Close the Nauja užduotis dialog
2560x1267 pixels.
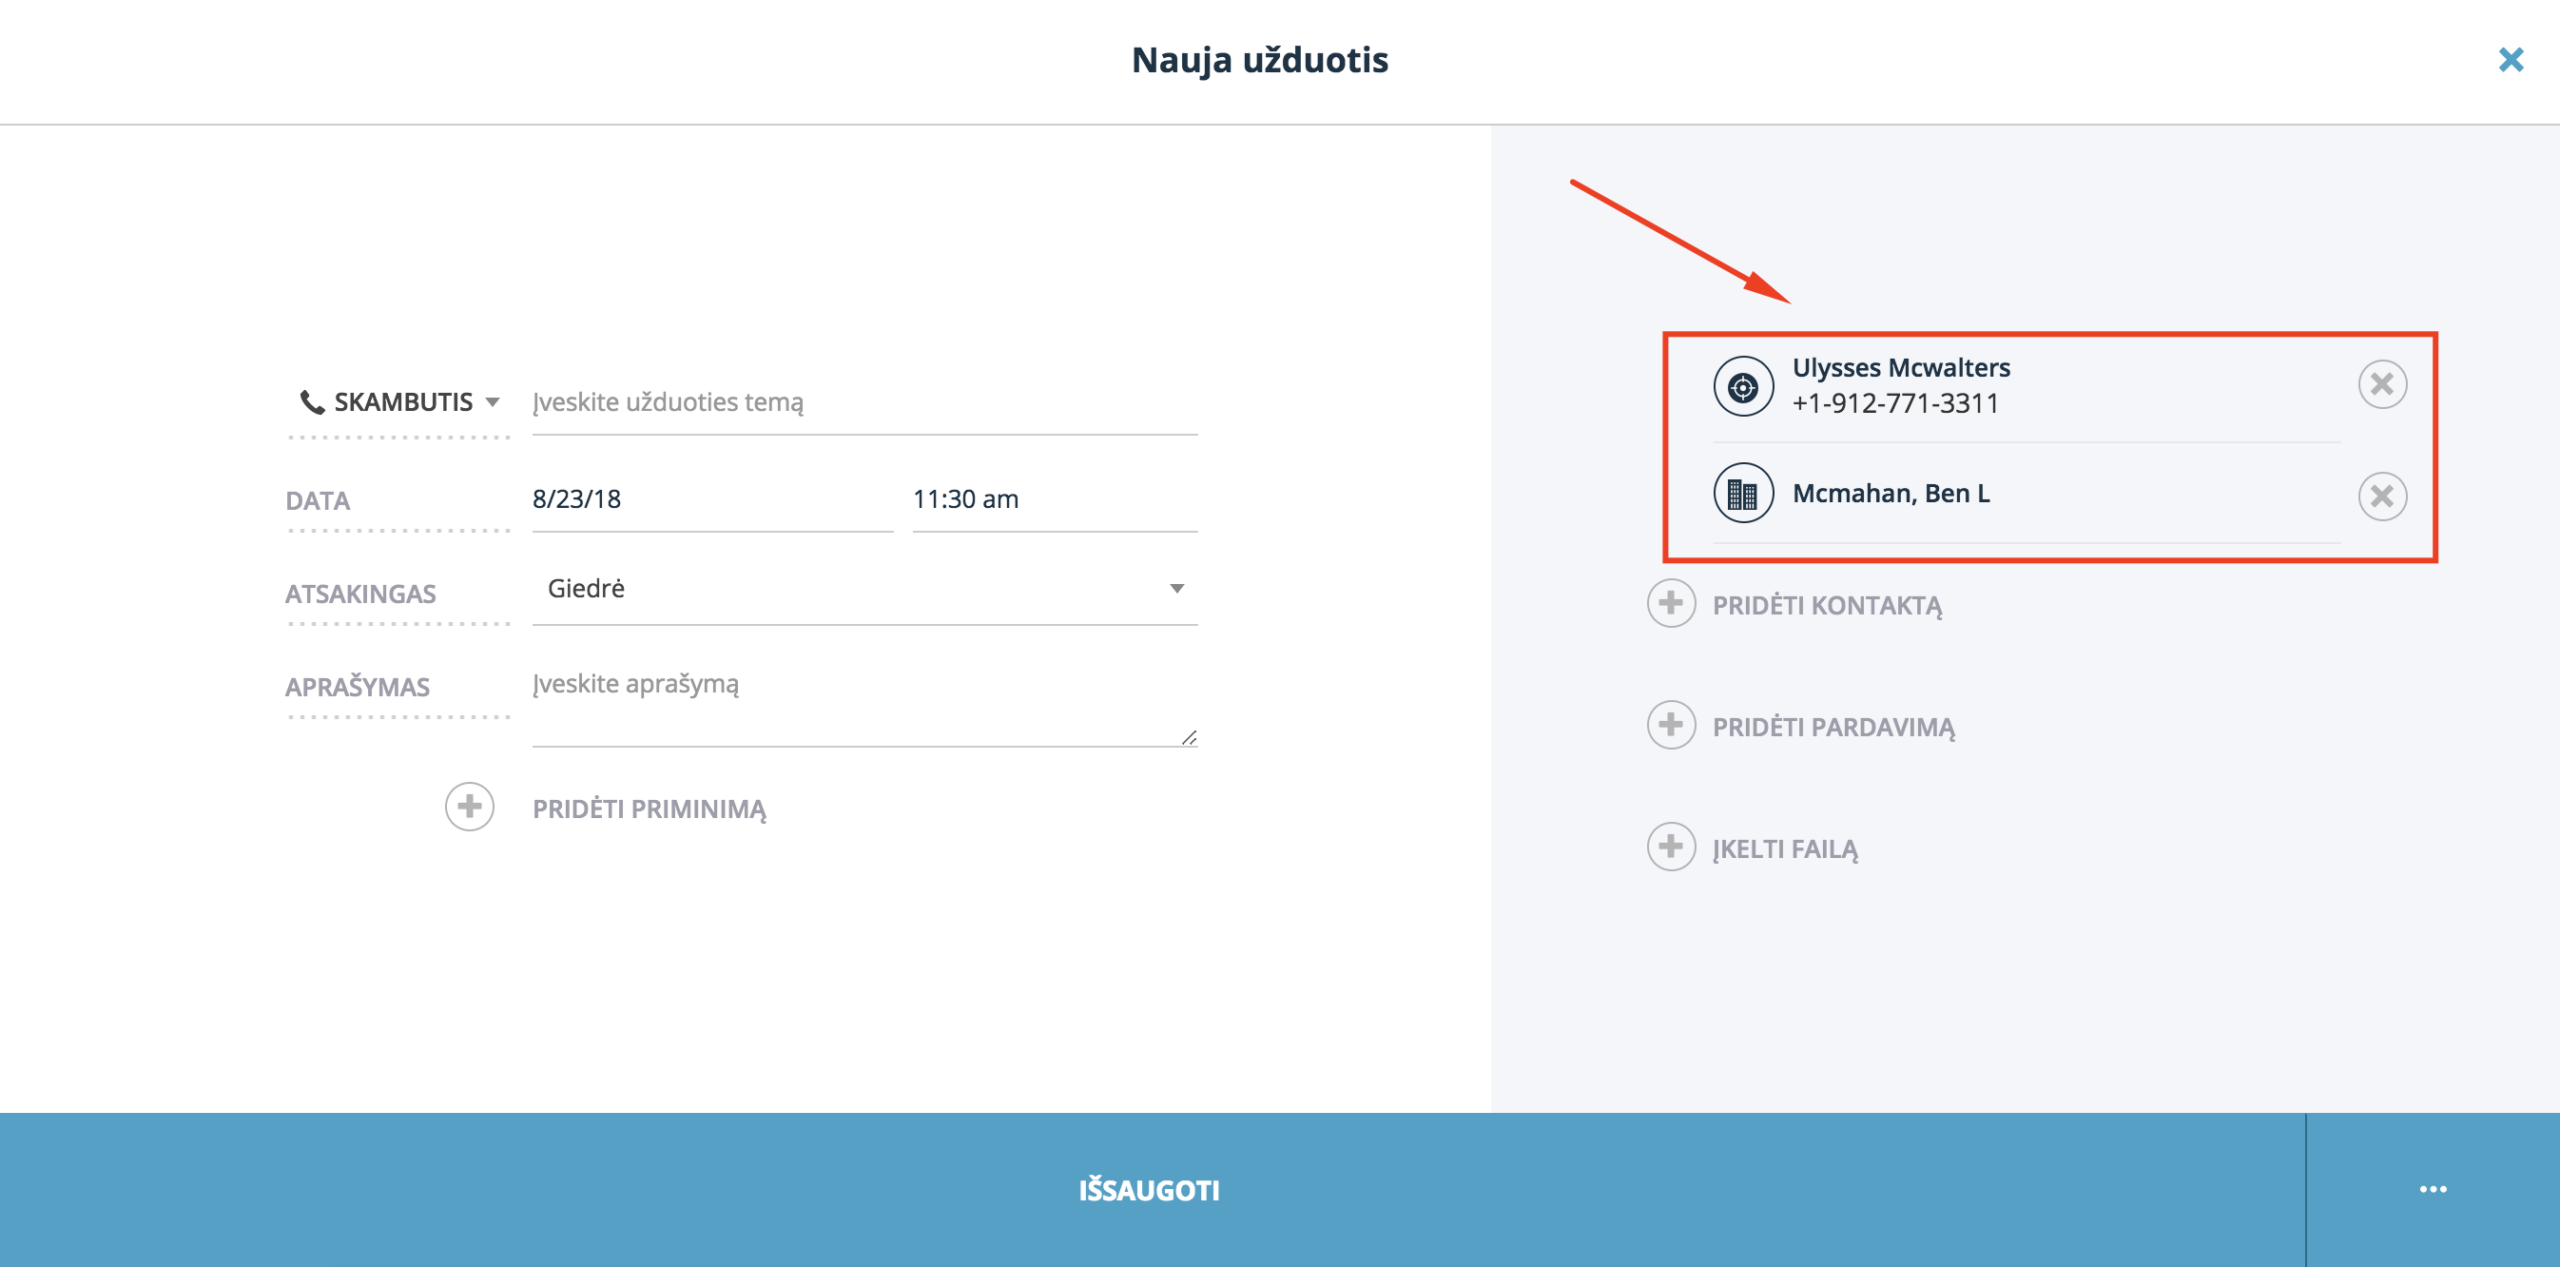point(2510,60)
